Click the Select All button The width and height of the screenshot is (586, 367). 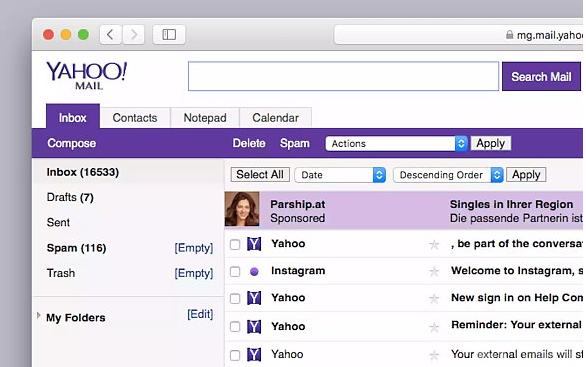[x=260, y=175]
